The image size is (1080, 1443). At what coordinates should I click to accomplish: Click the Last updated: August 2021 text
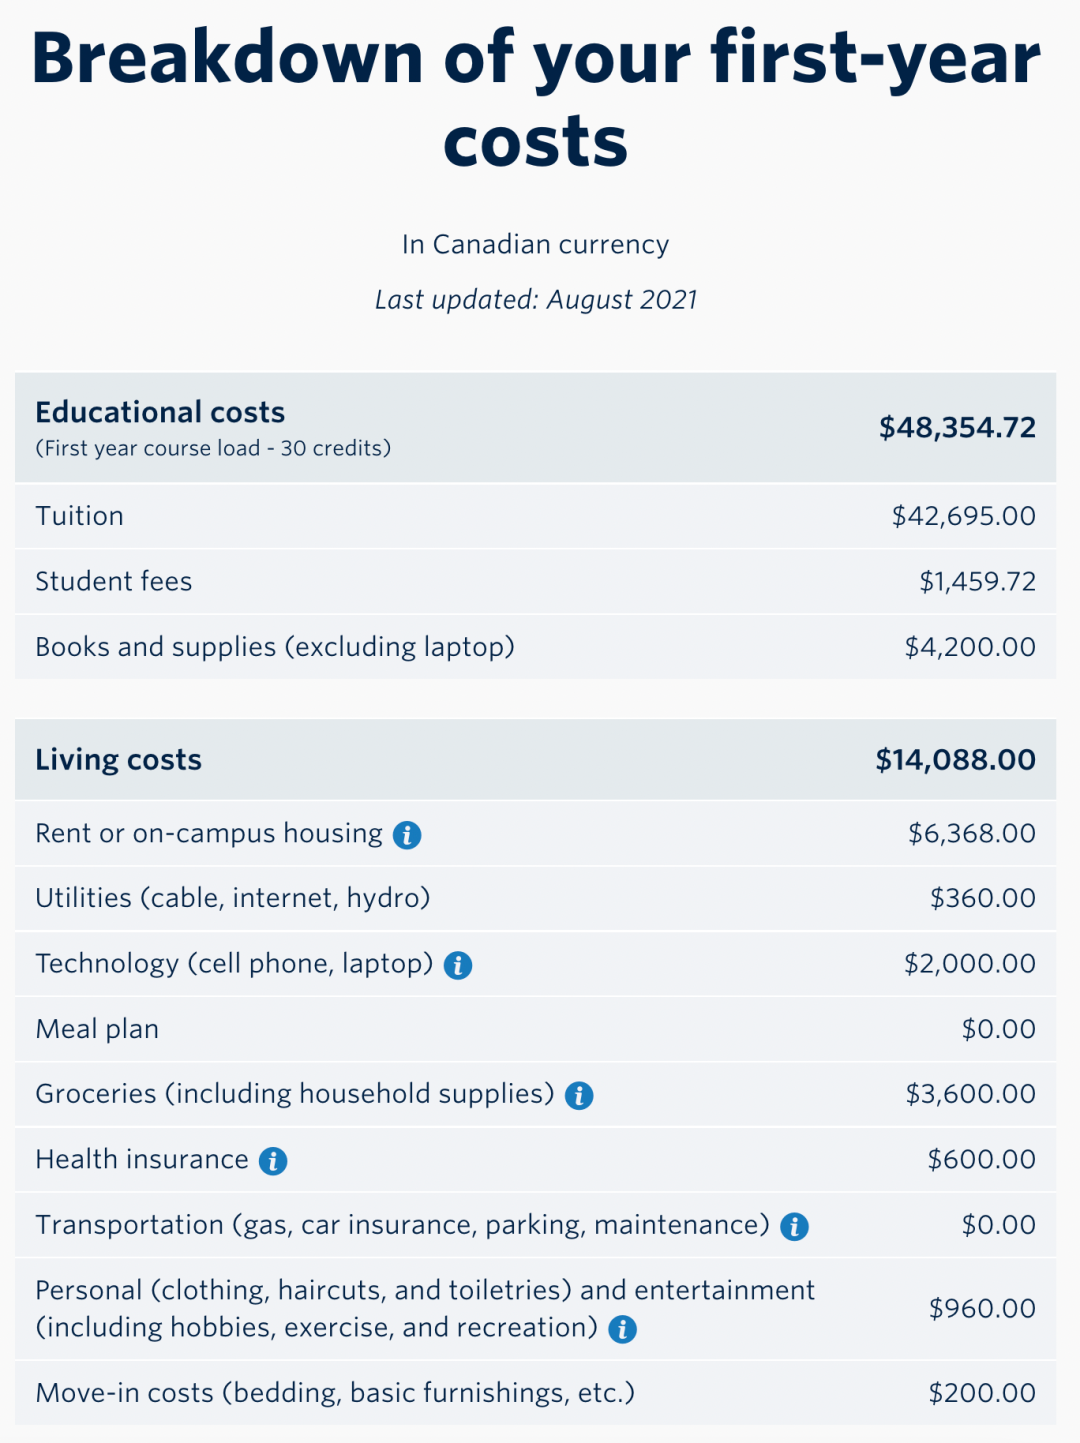(536, 300)
